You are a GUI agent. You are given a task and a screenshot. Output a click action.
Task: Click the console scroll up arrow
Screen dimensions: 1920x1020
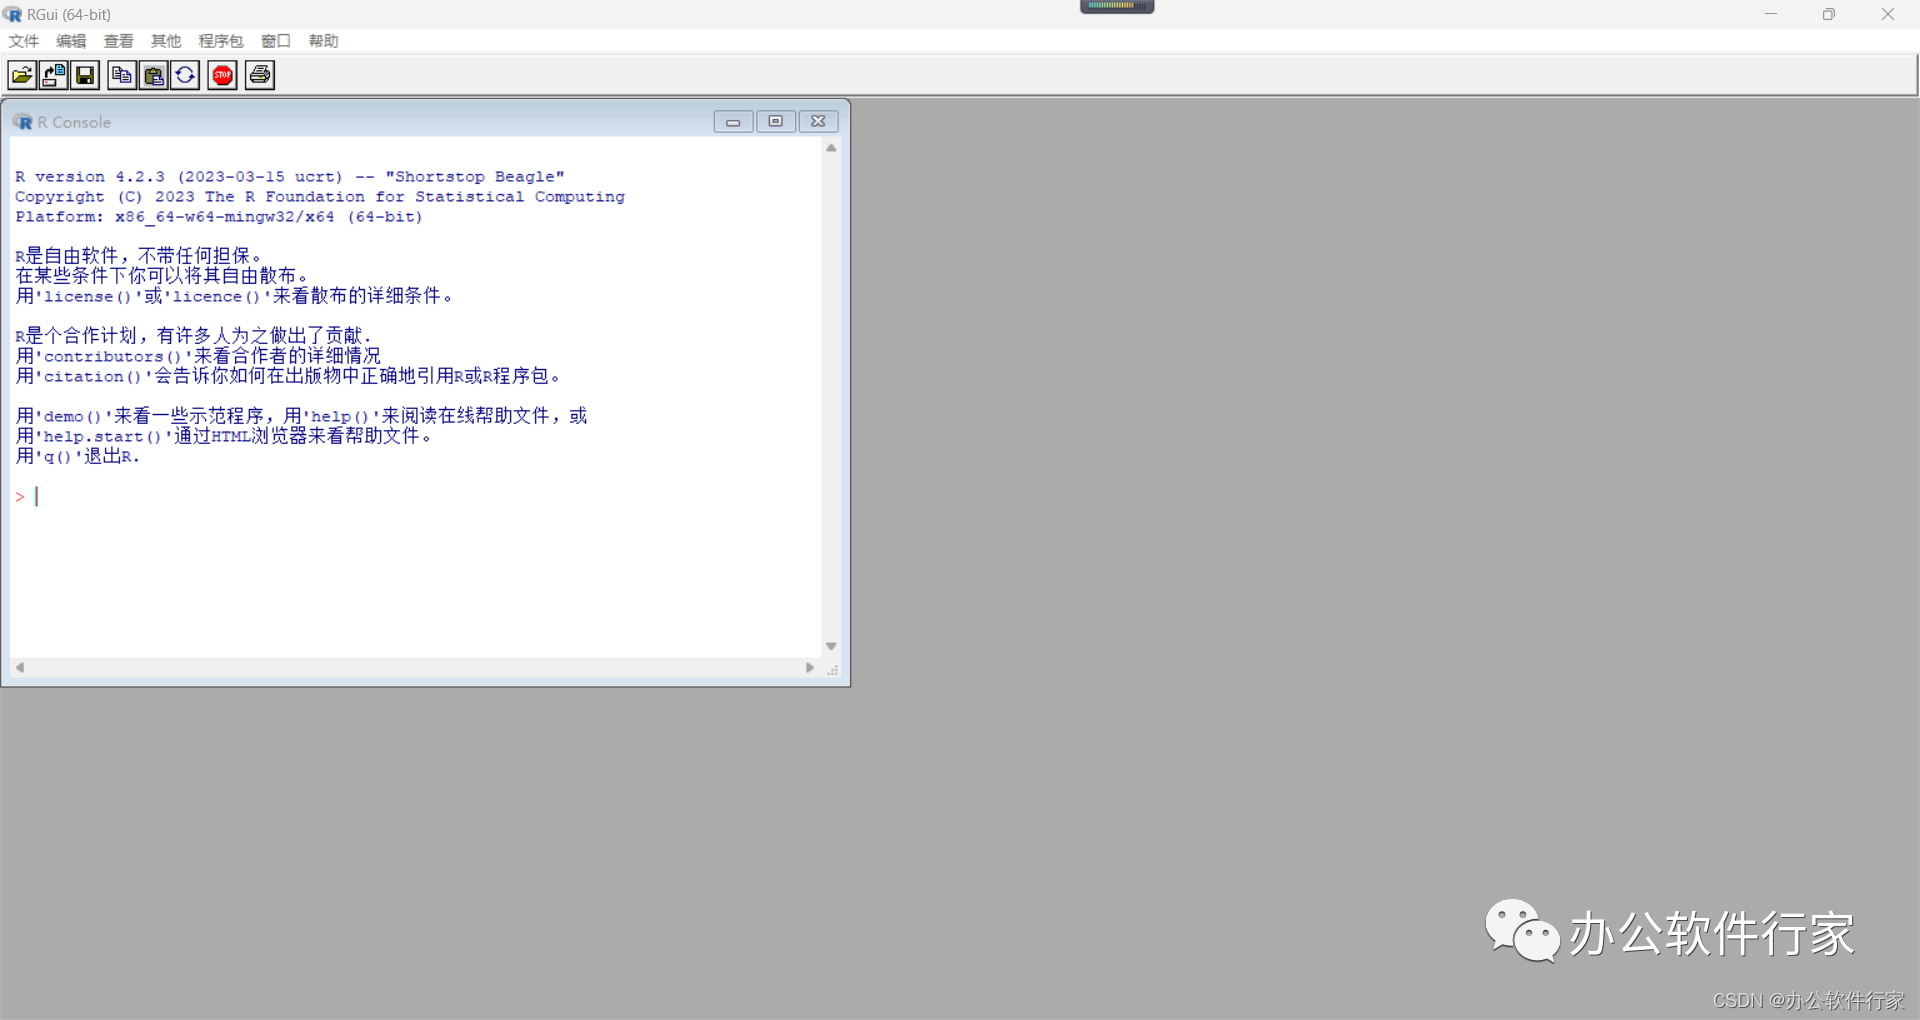831,148
